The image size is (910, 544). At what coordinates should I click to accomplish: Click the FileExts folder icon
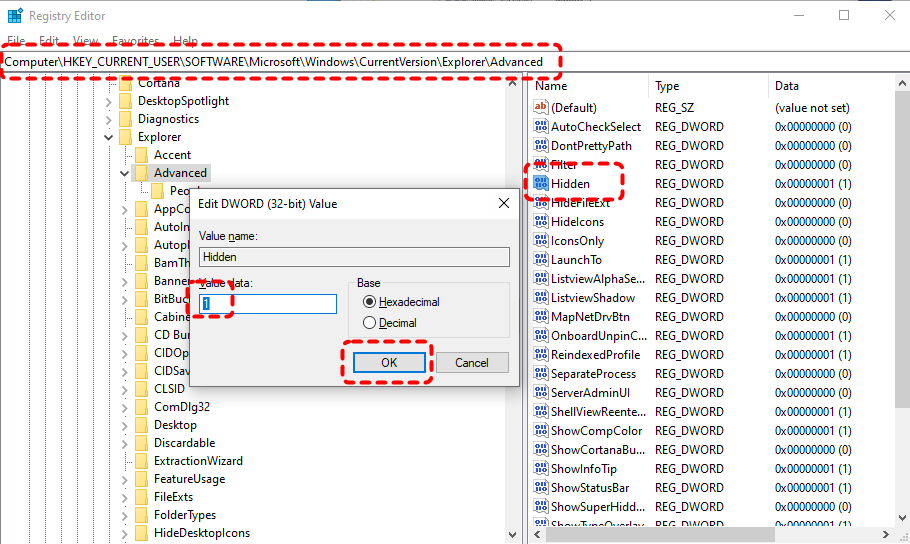point(142,497)
